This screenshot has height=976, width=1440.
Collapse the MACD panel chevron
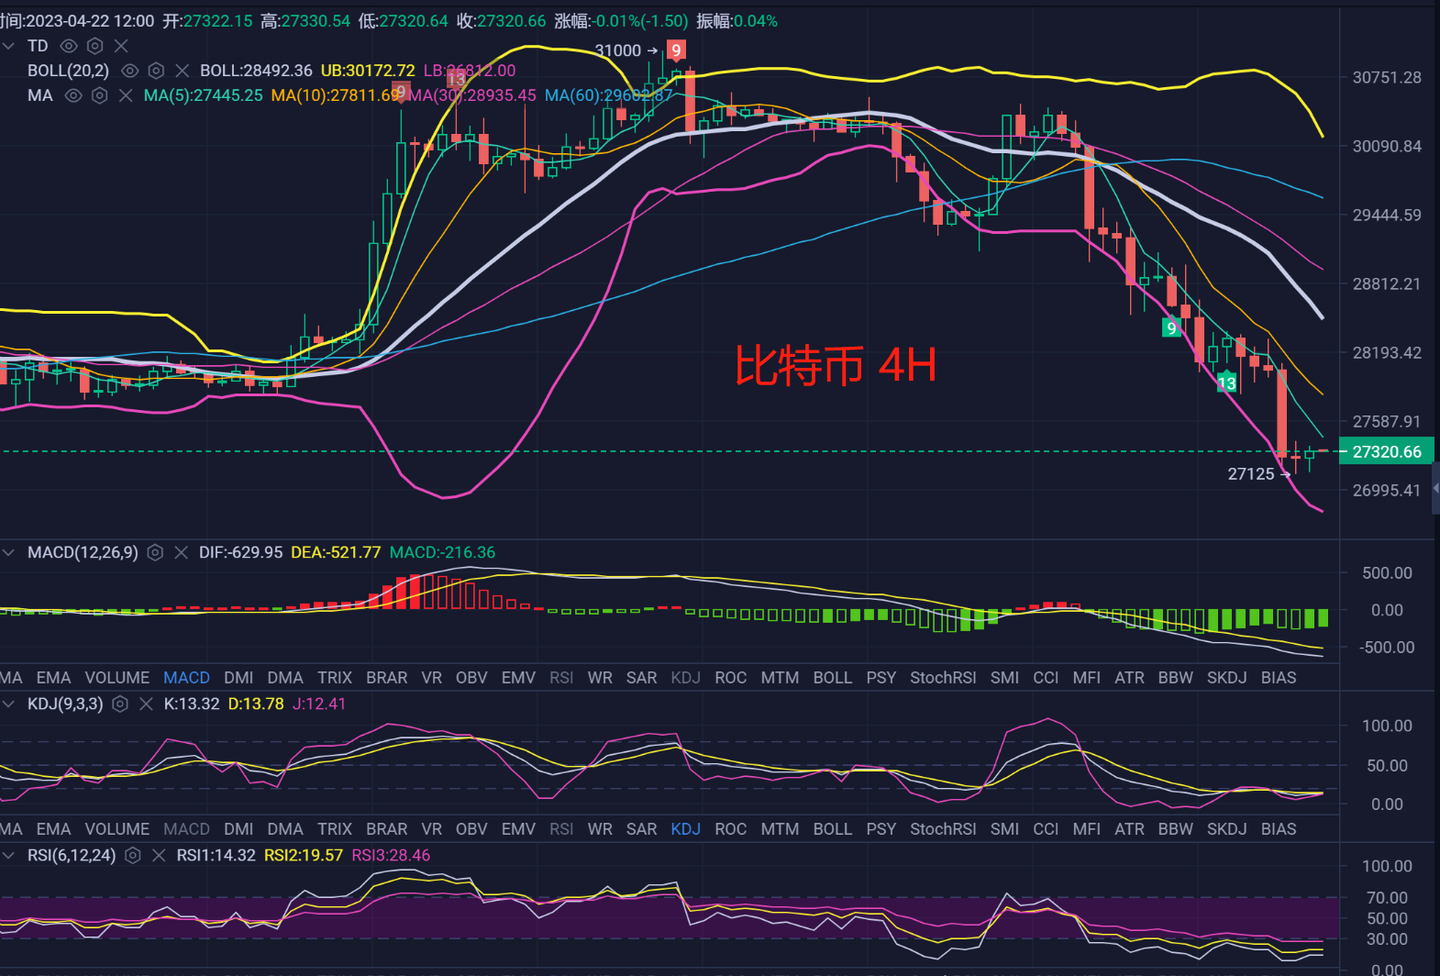[9, 552]
